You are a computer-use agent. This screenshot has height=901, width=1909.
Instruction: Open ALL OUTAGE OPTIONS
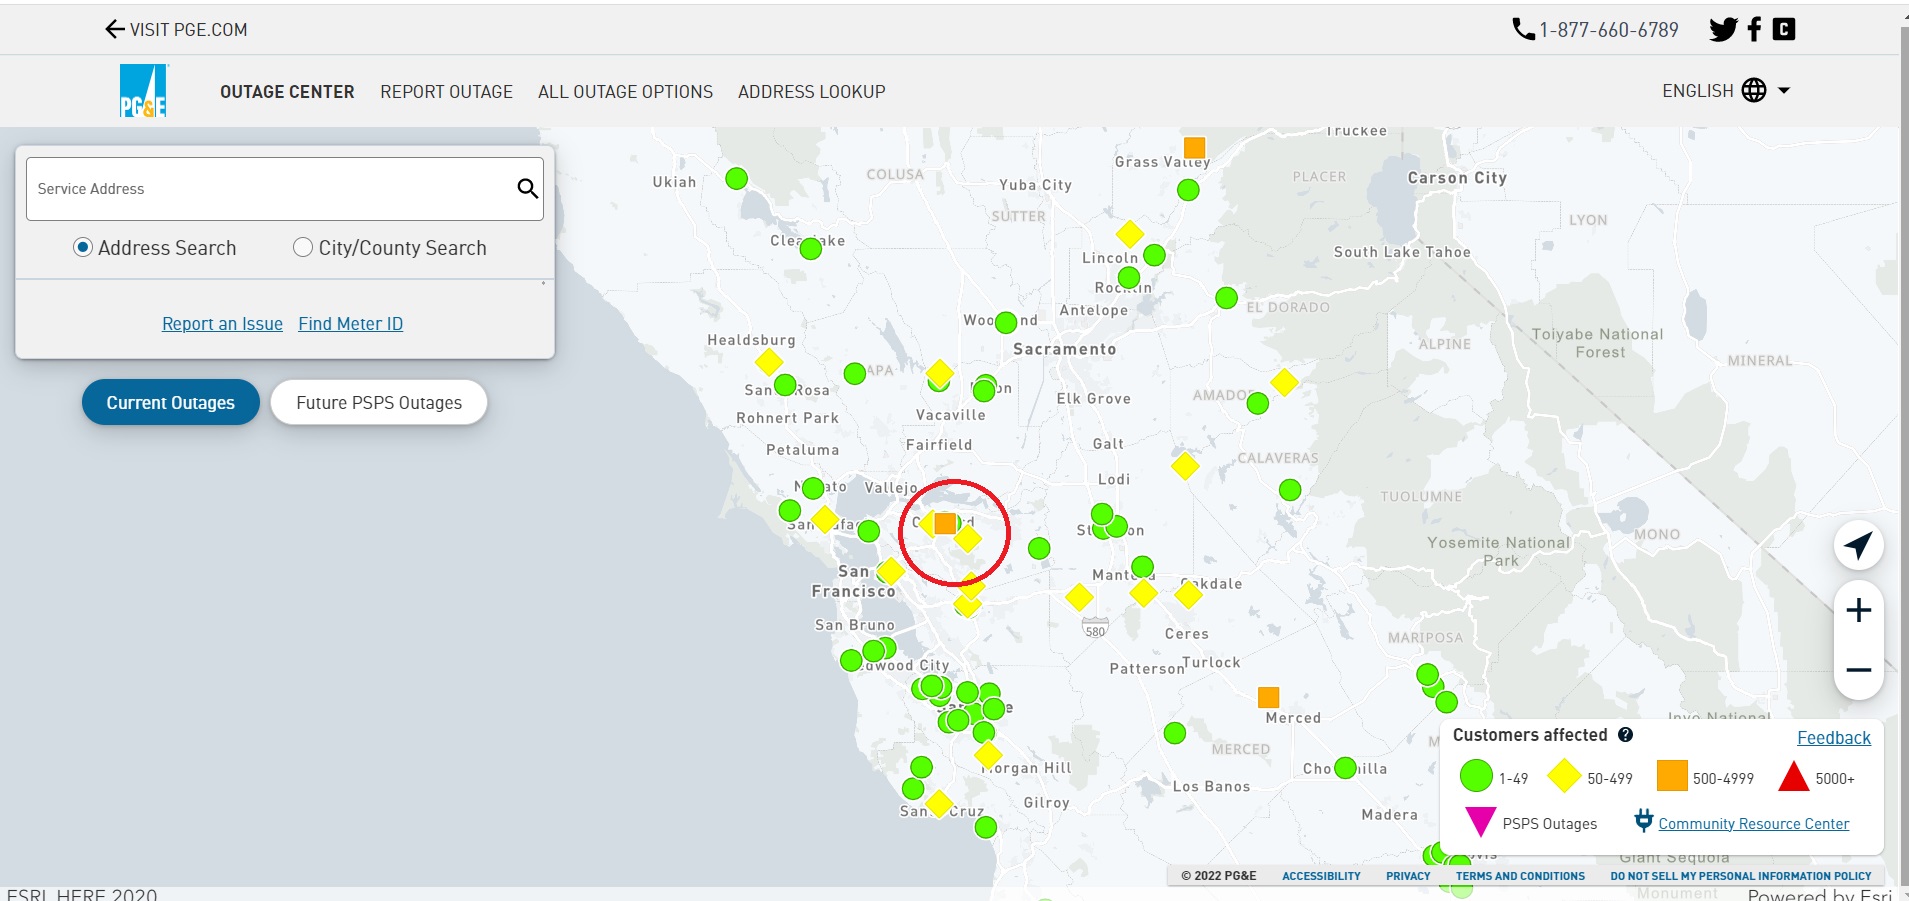625,92
